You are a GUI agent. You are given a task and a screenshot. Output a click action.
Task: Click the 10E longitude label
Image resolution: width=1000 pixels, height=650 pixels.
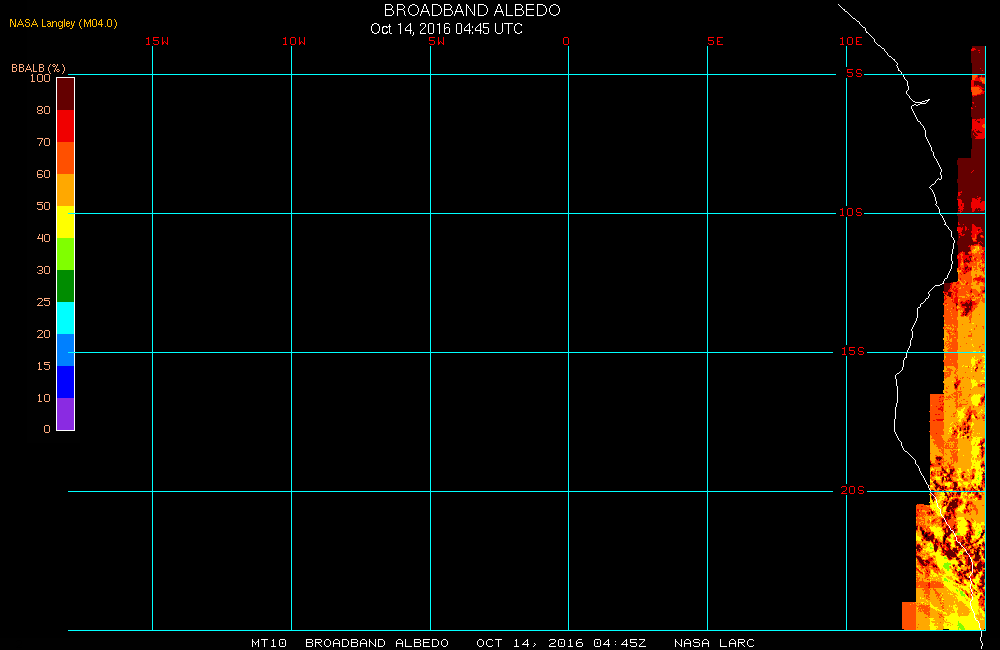pos(851,41)
